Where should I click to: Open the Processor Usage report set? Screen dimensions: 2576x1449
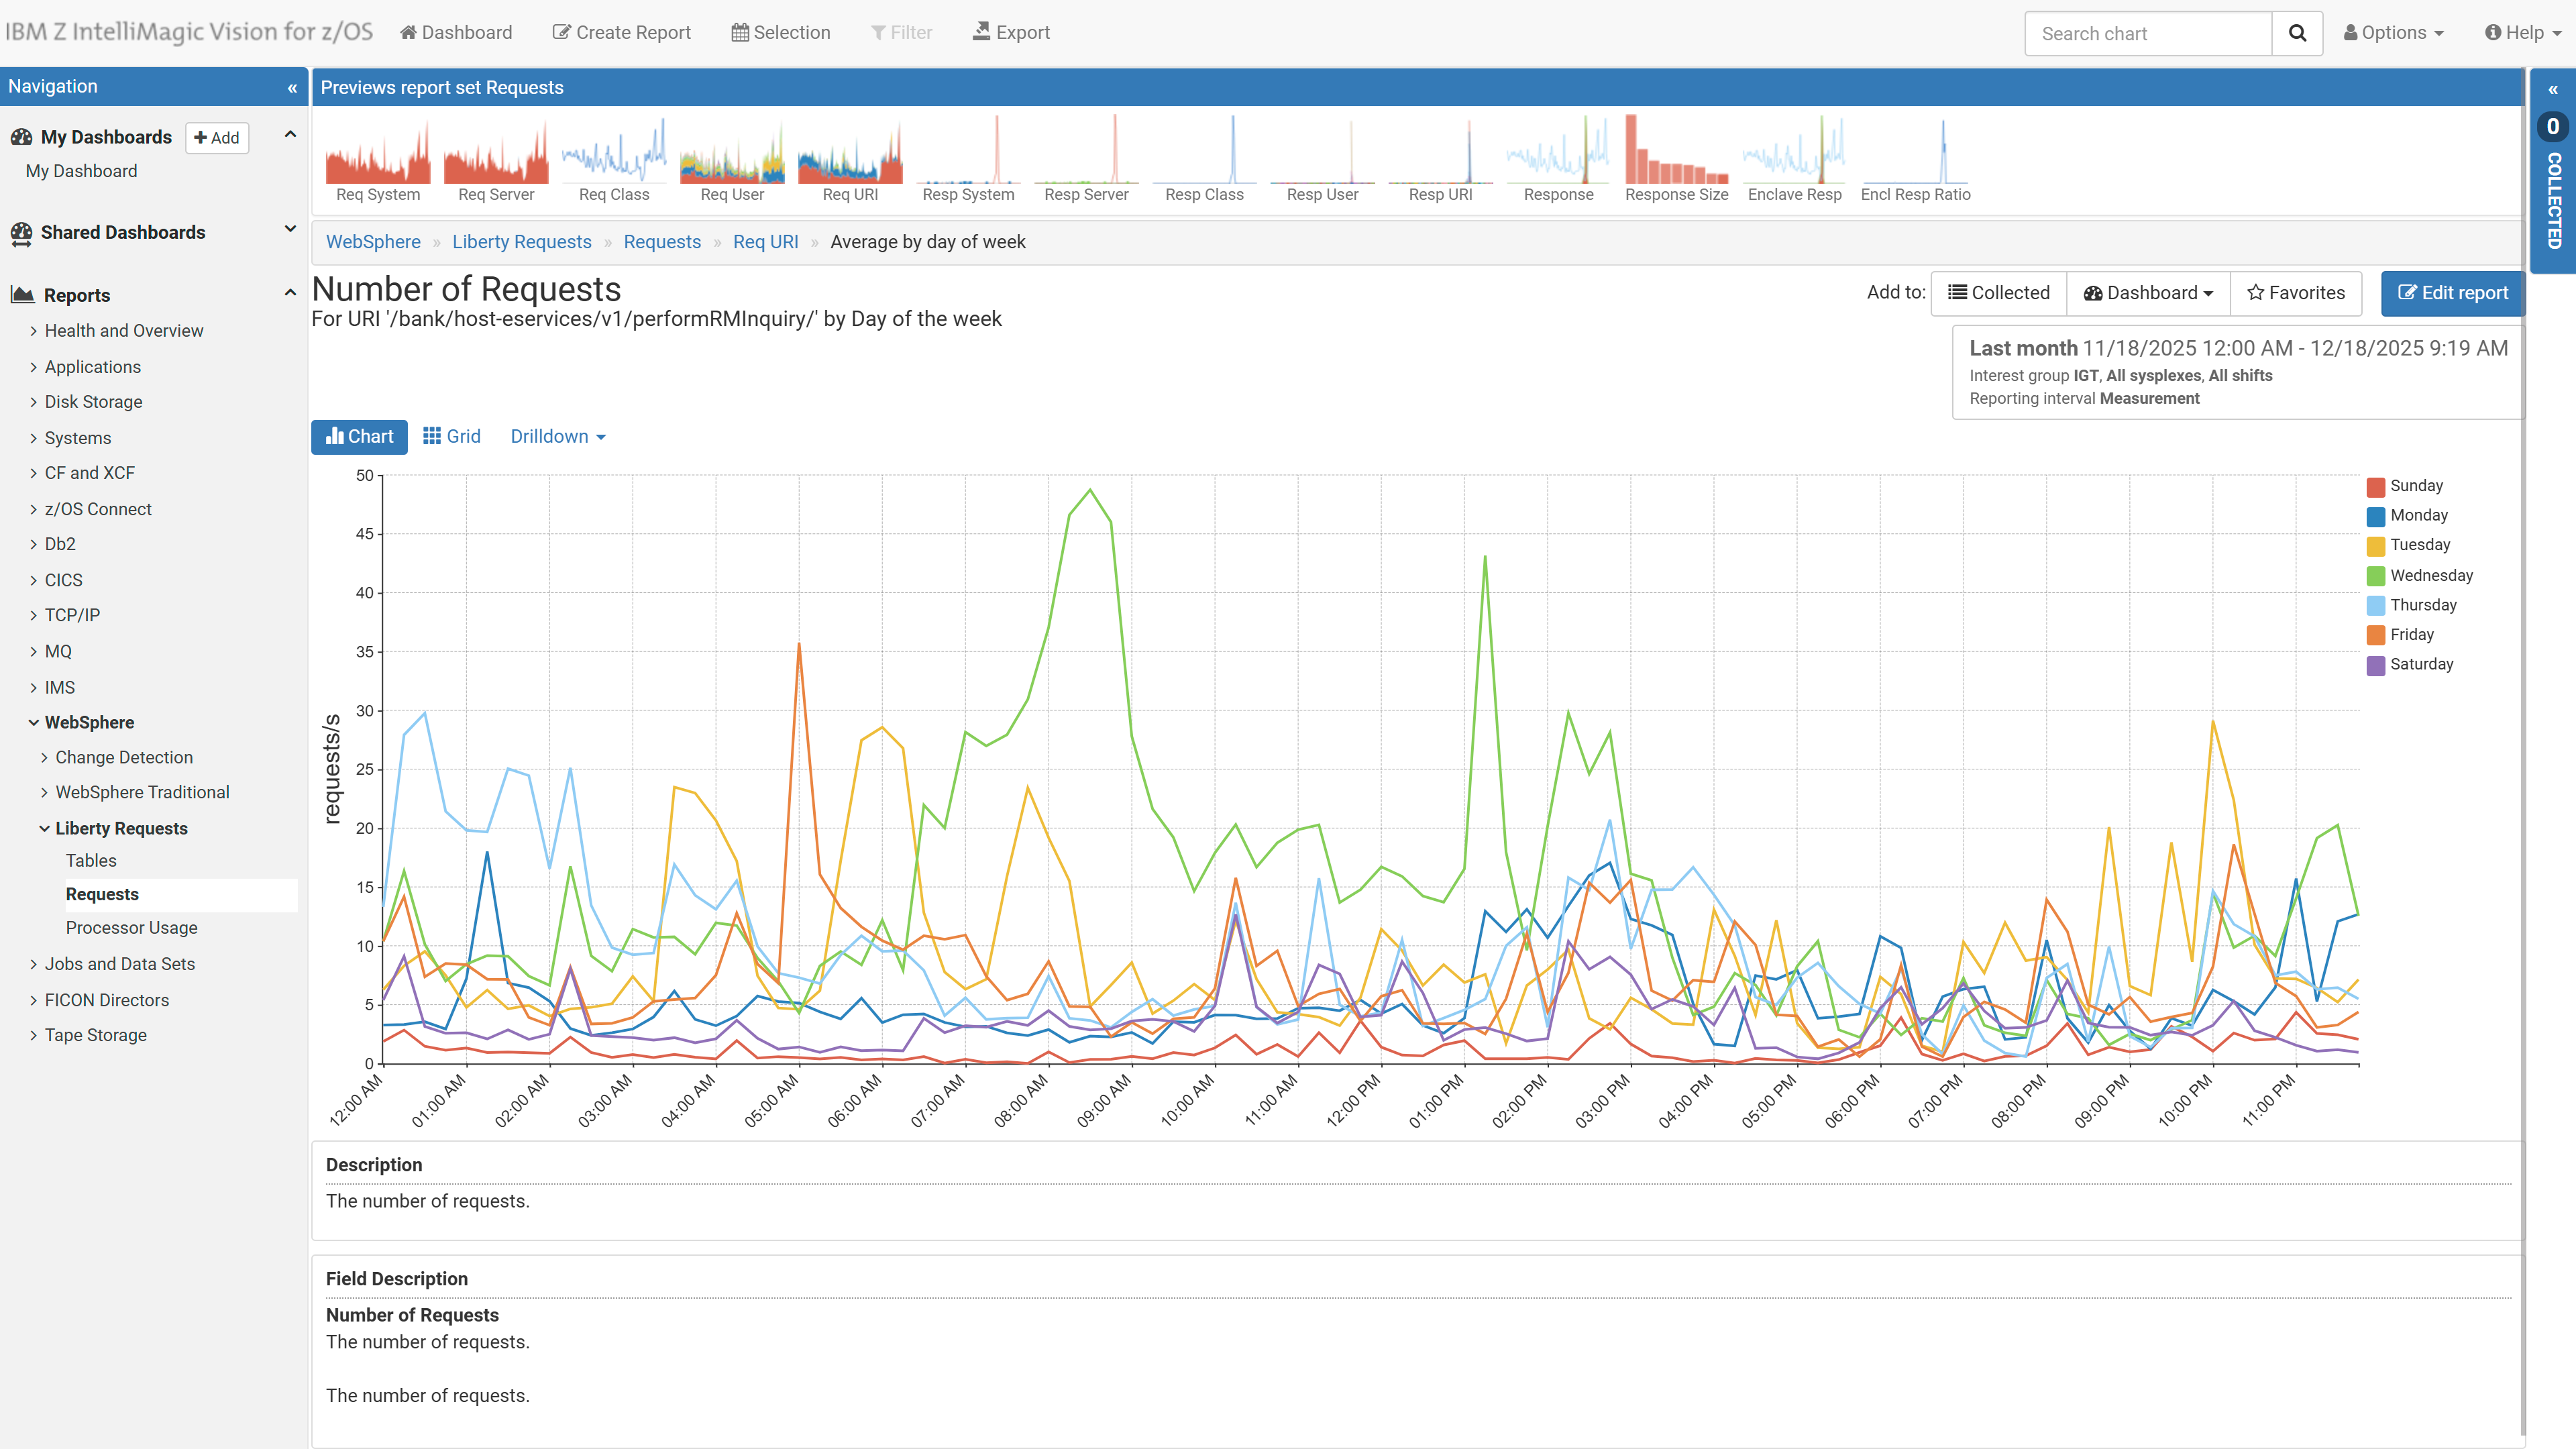pos(132,928)
